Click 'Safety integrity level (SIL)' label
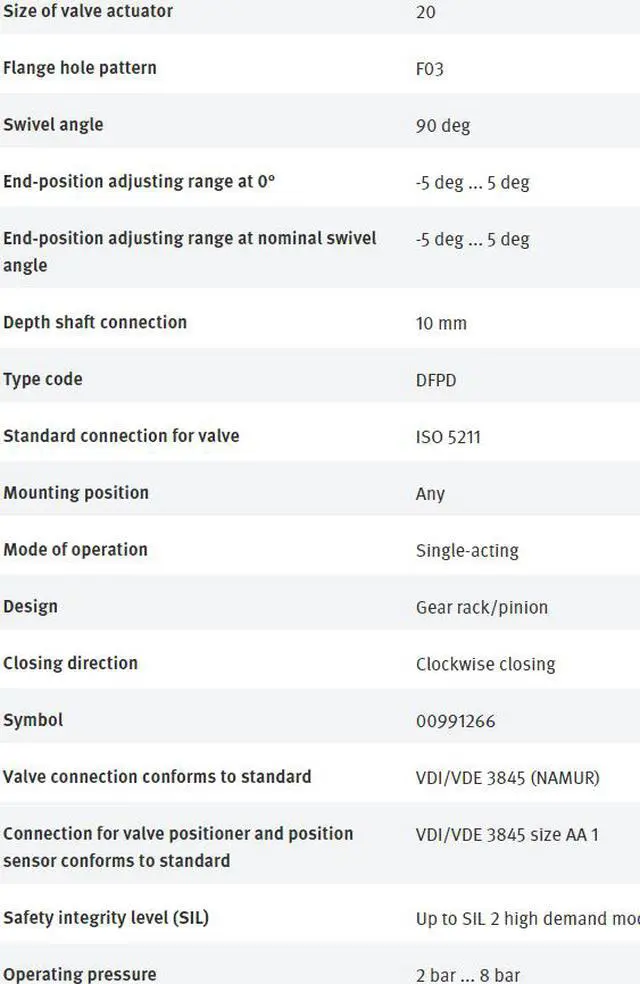This screenshot has width=640, height=984. 106,918
